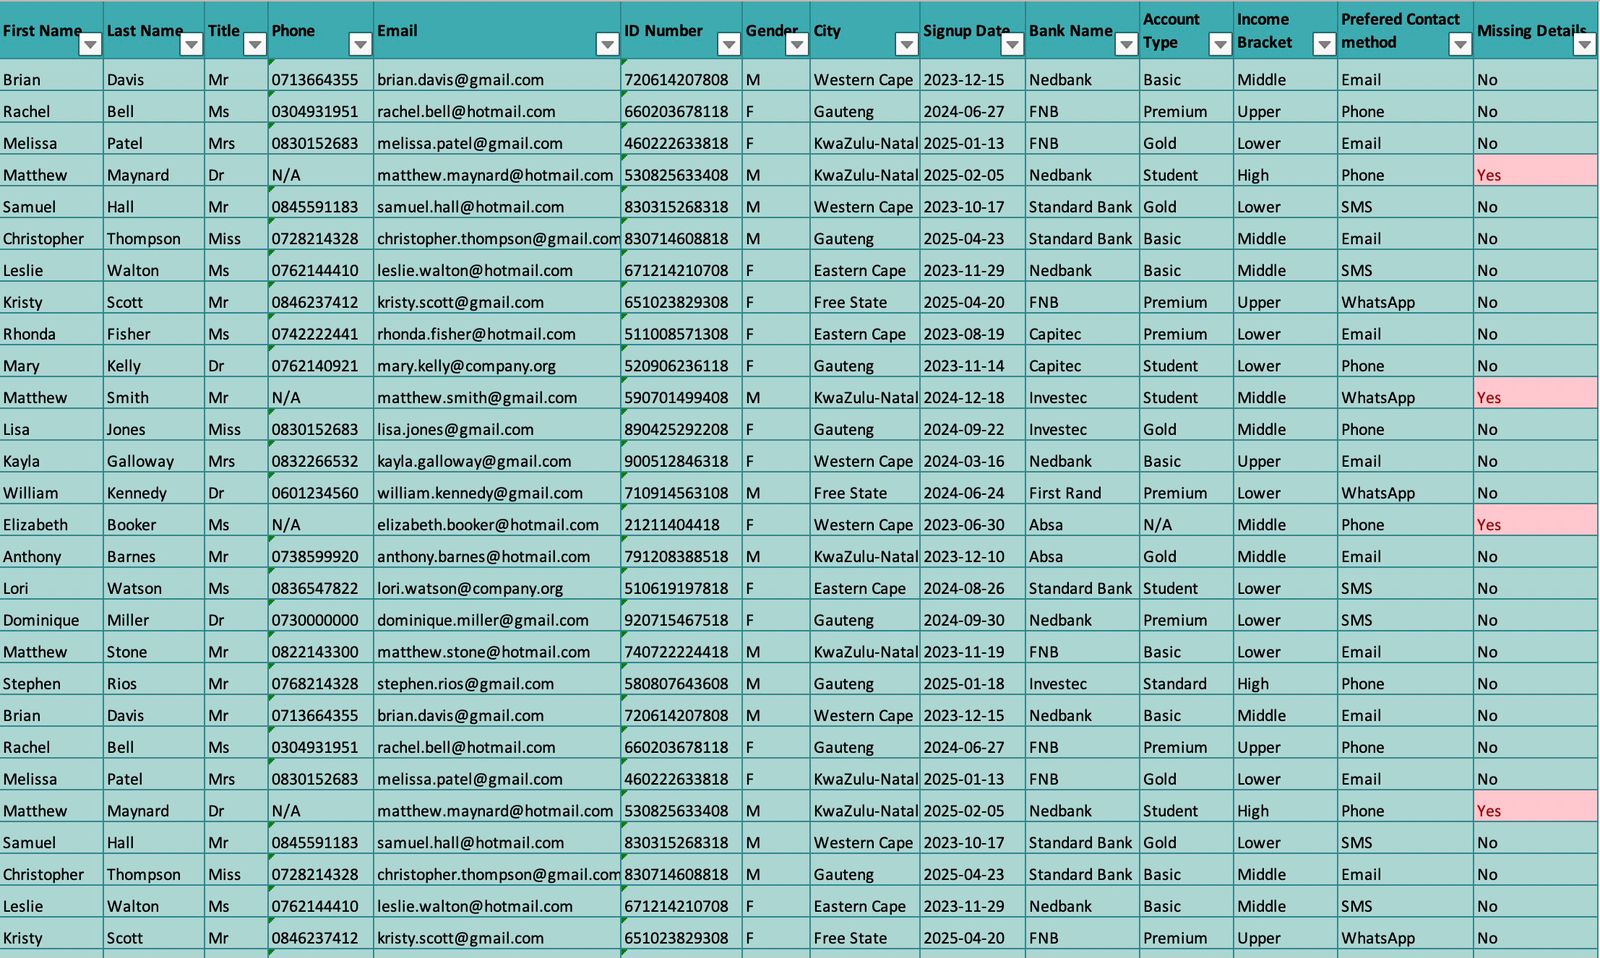This screenshot has height=958, width=1600.
Task: Select email cell 'william.kennedy@gmail.com'
Action: [x=497, y=493]
